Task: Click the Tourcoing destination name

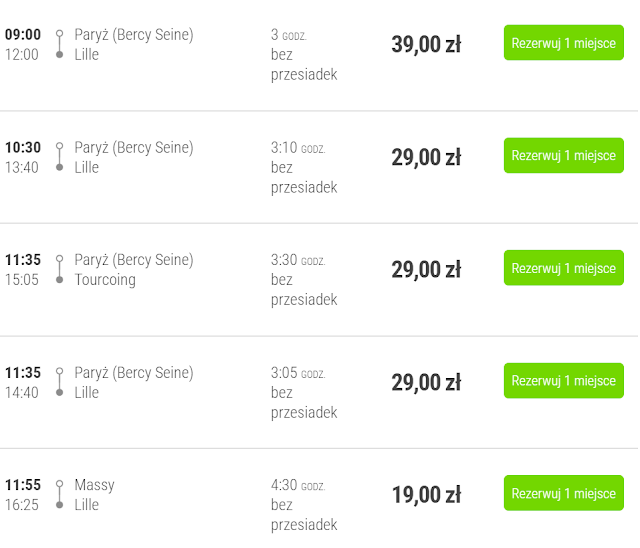Action: pos(105,280)
